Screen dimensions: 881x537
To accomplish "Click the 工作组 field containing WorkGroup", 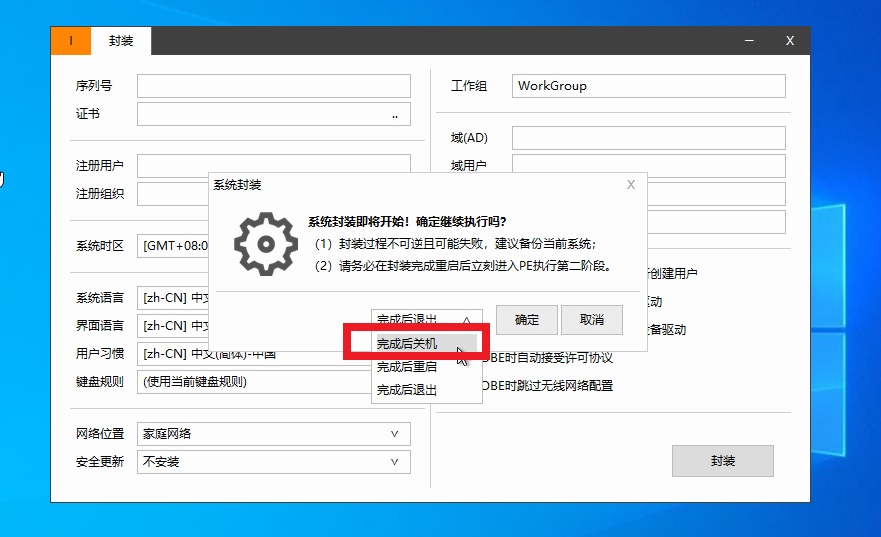I will pos(648,86).
